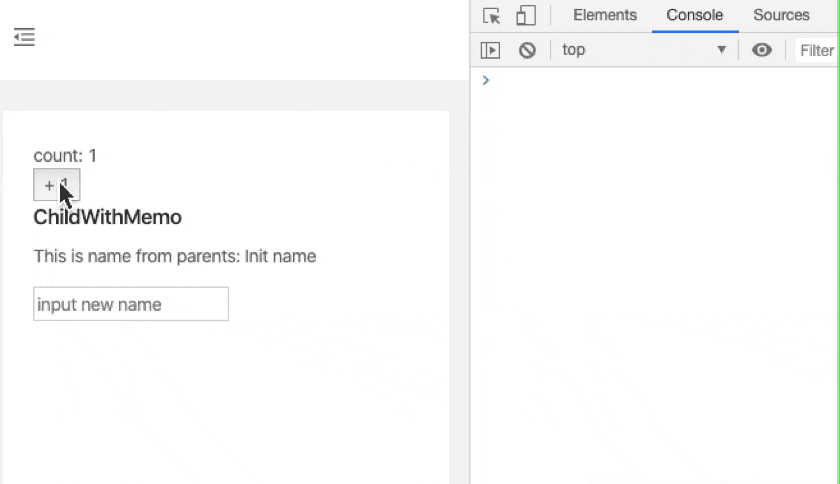The width and height of the screenshot is (840, 484).
Task: Click the gray band above the card
Action: [234, 95]
